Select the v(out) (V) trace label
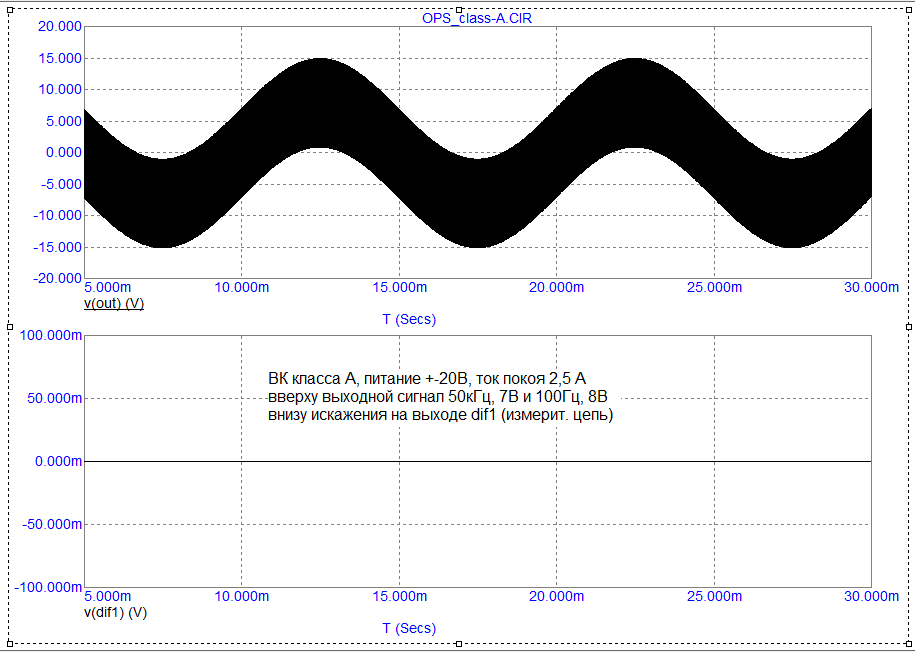Image resolution: width=915 pixels, height=652 pixels. point(114,304)
